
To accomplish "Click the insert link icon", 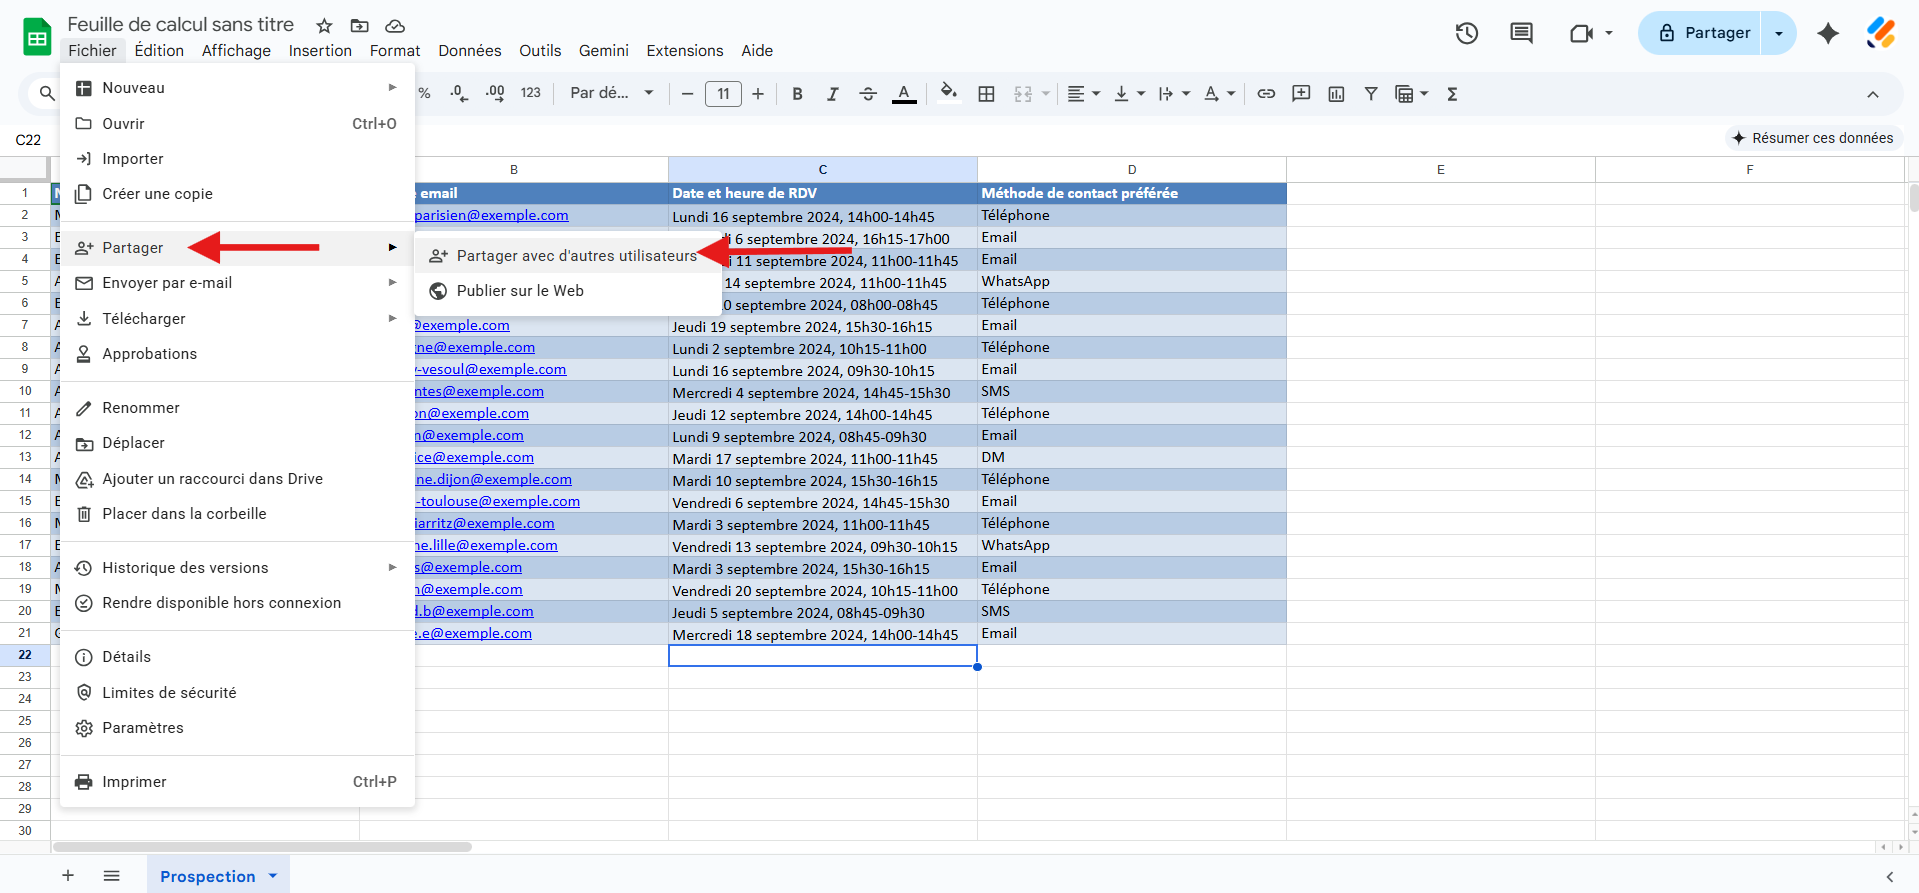I will pos(1266,94).
